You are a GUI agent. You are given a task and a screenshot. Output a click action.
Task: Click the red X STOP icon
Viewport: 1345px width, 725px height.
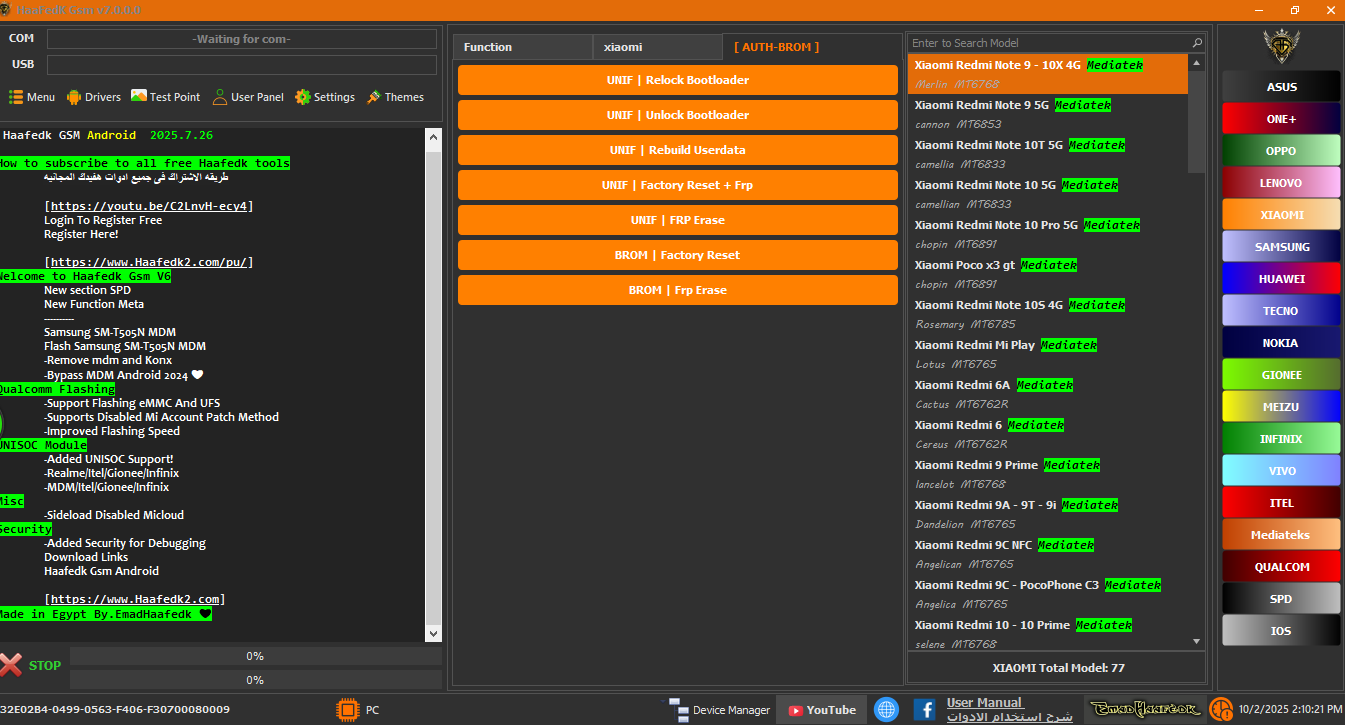(11, 665)
